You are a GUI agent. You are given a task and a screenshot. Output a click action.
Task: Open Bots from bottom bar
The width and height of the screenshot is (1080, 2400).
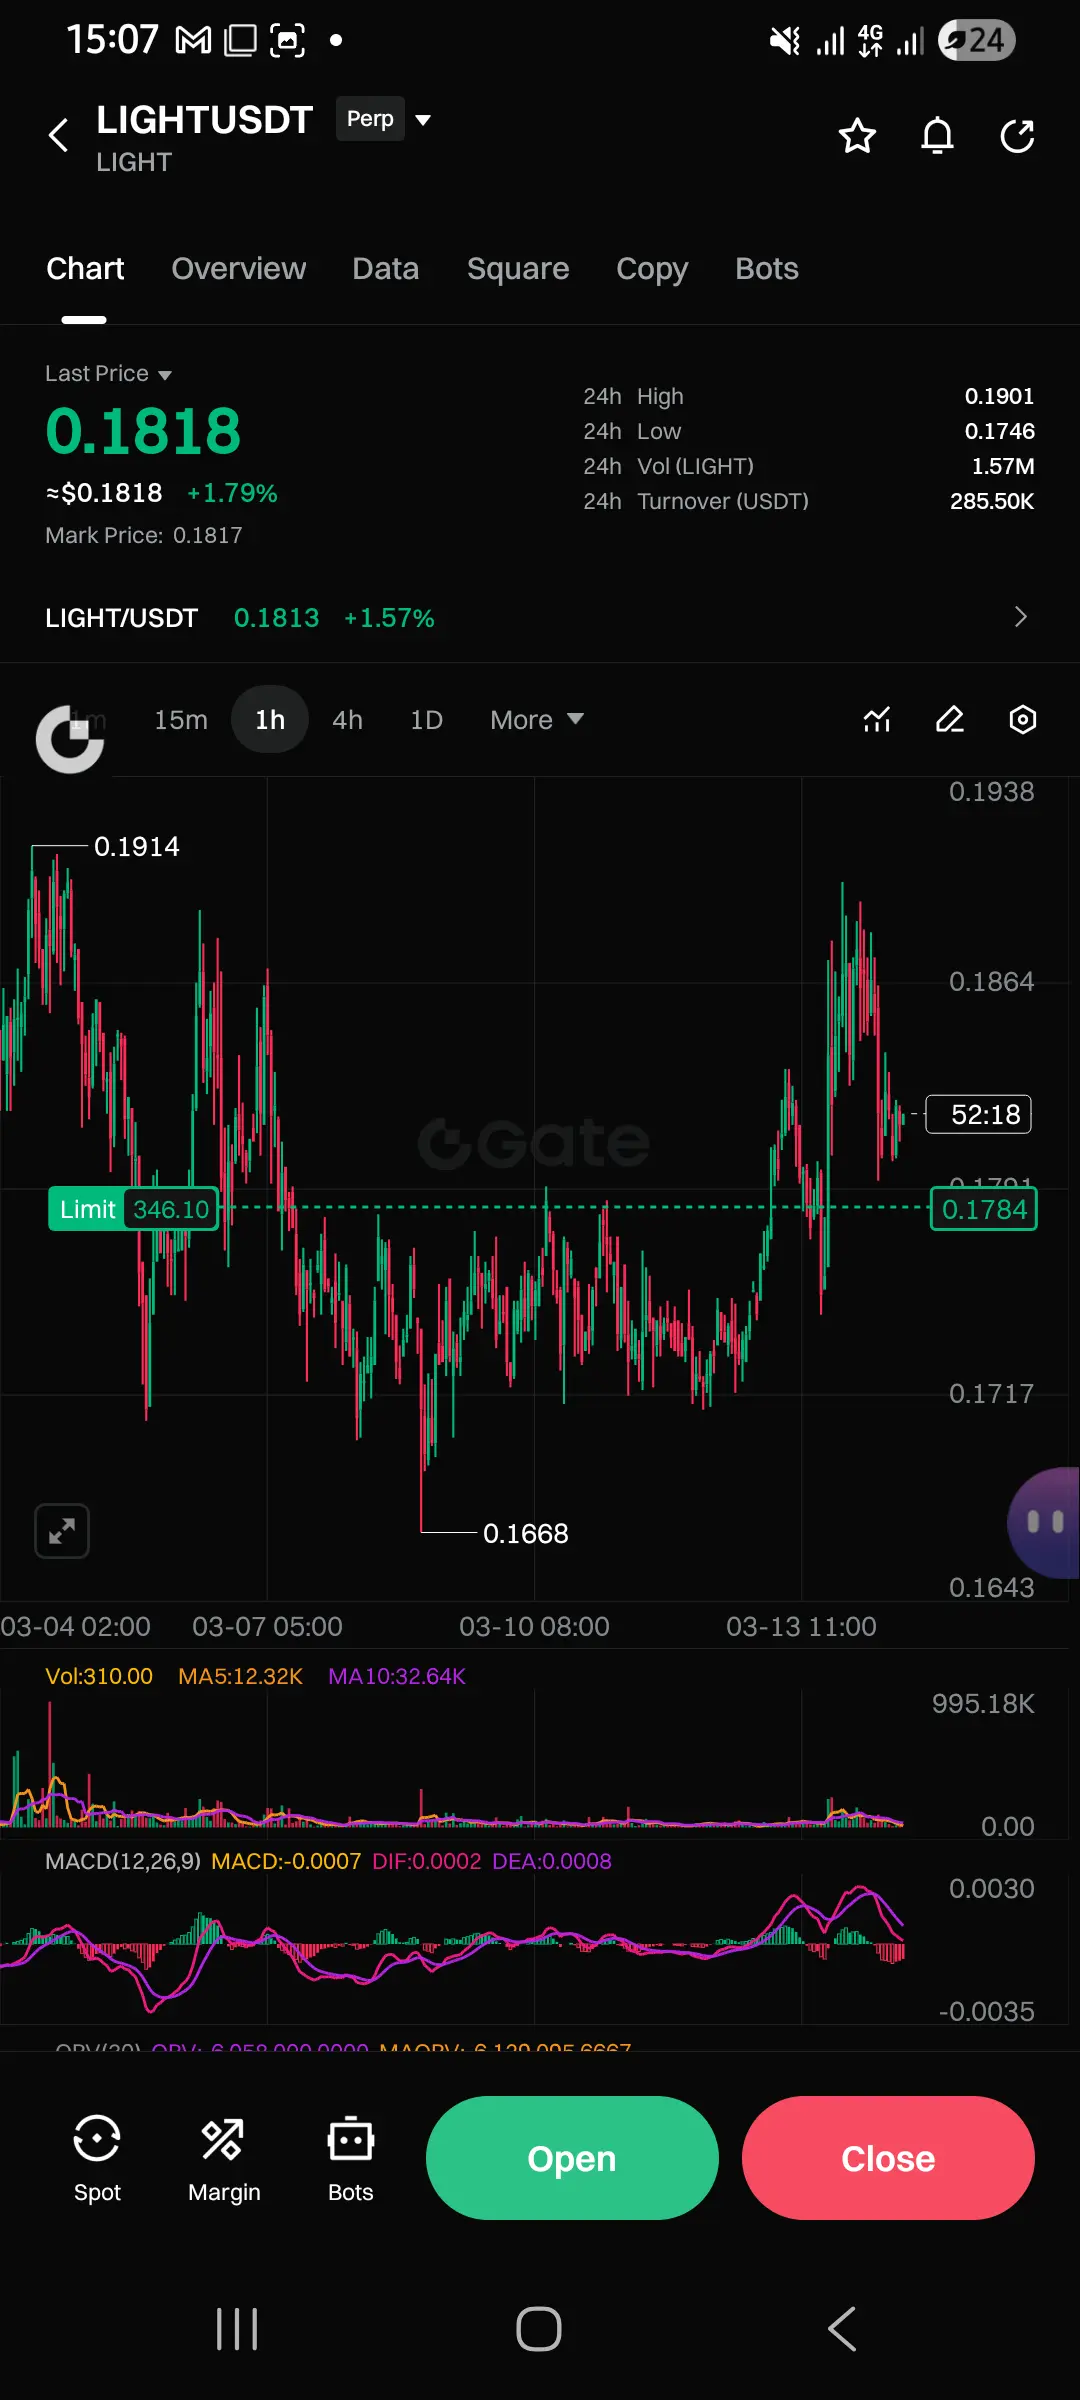(351, 2161)
